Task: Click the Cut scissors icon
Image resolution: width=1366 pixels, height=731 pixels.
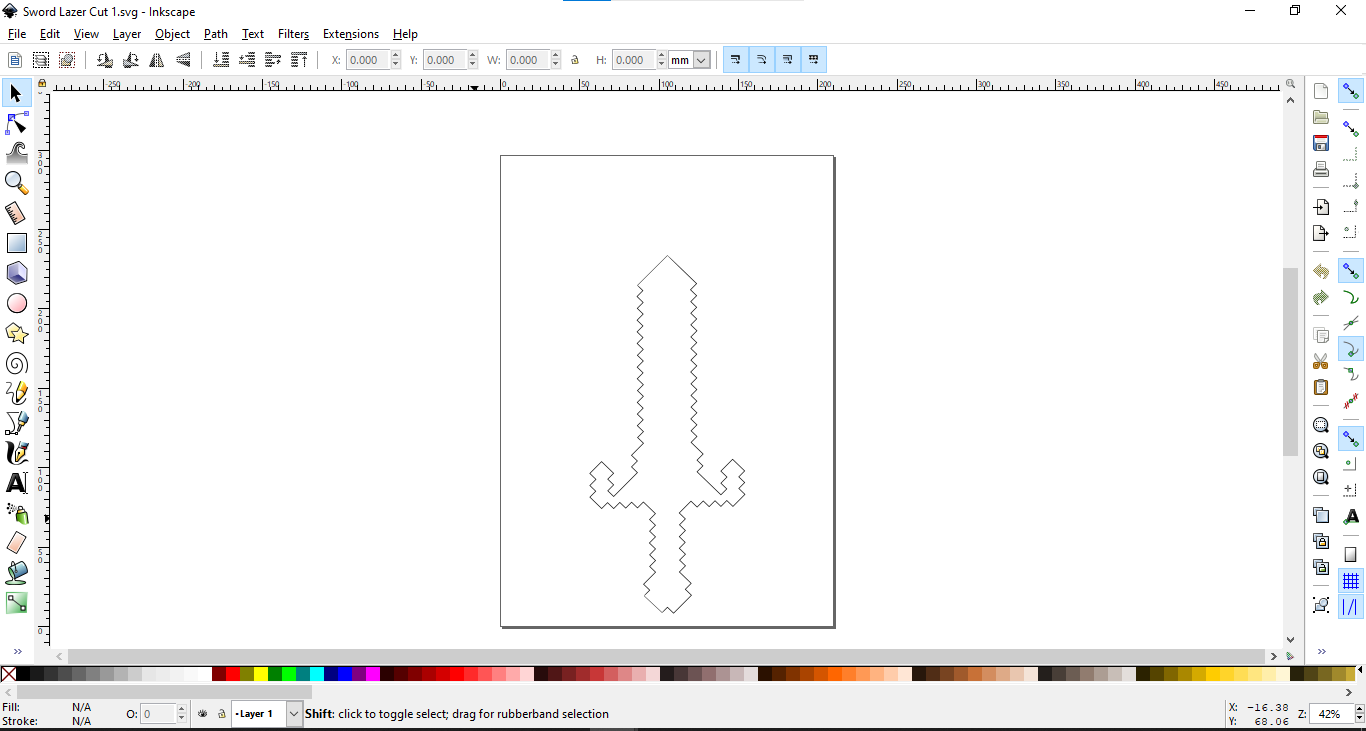Action: [1321, 361]
